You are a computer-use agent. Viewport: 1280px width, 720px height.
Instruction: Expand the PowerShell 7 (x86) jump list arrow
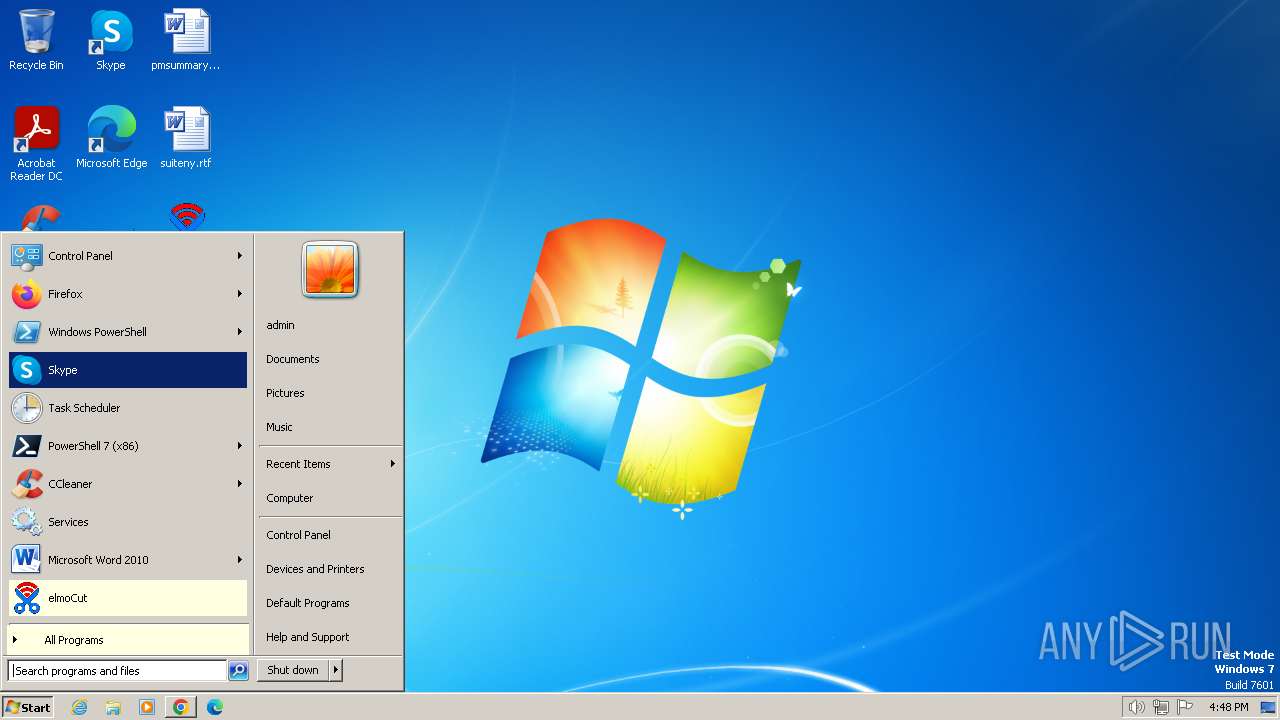pyautogui.click(x=240, y=446)
